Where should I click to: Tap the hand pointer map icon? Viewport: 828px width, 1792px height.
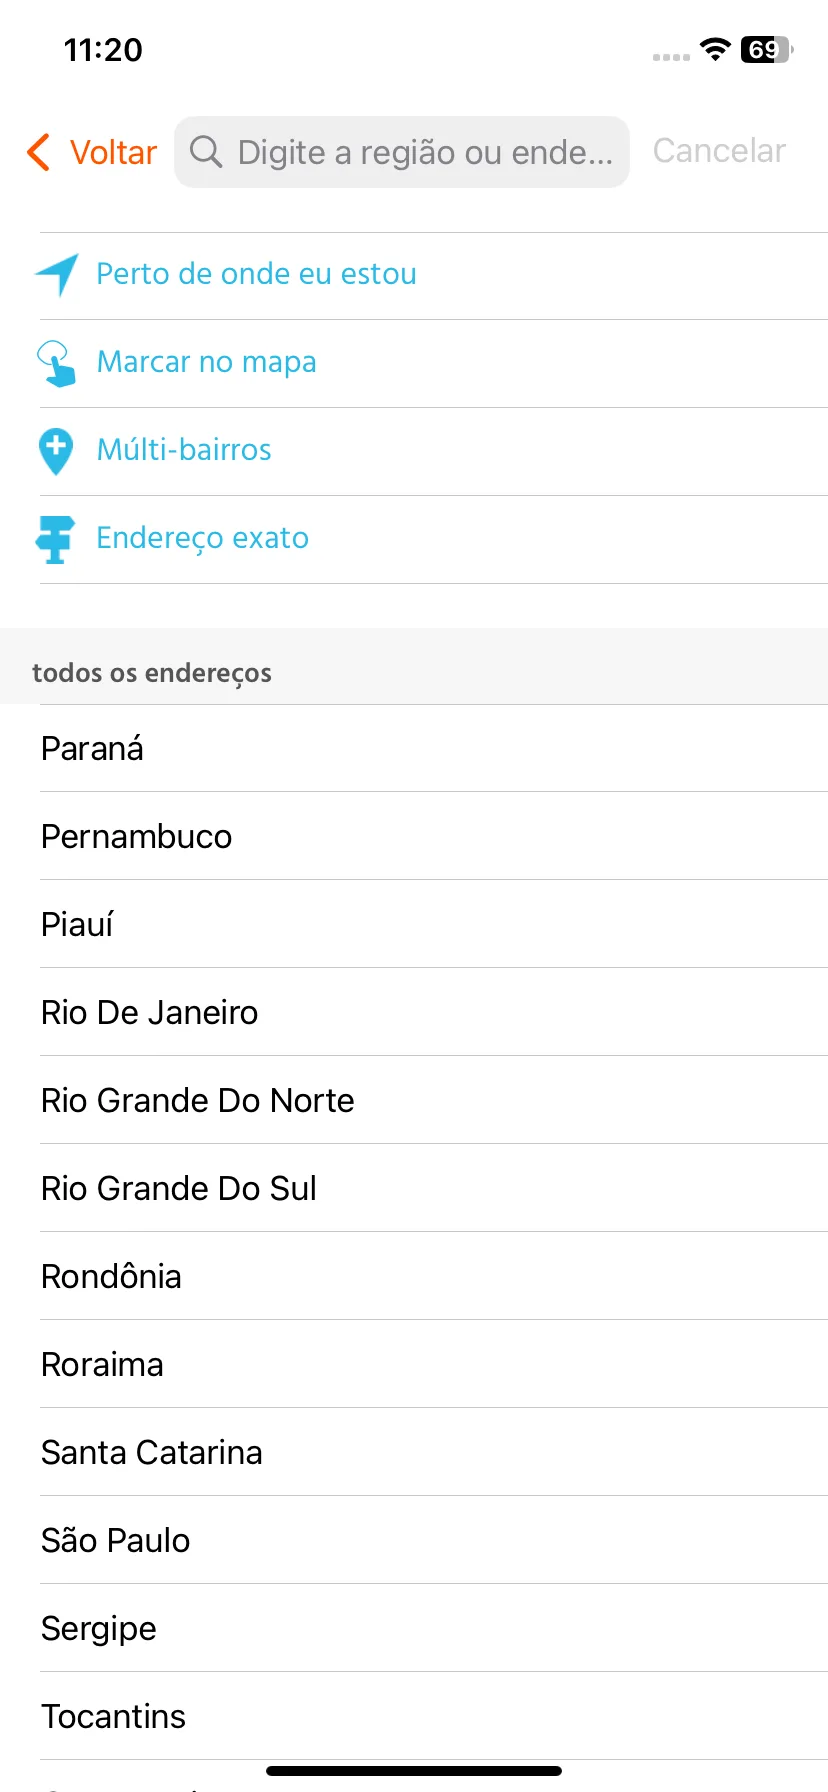tap(56, 363)
